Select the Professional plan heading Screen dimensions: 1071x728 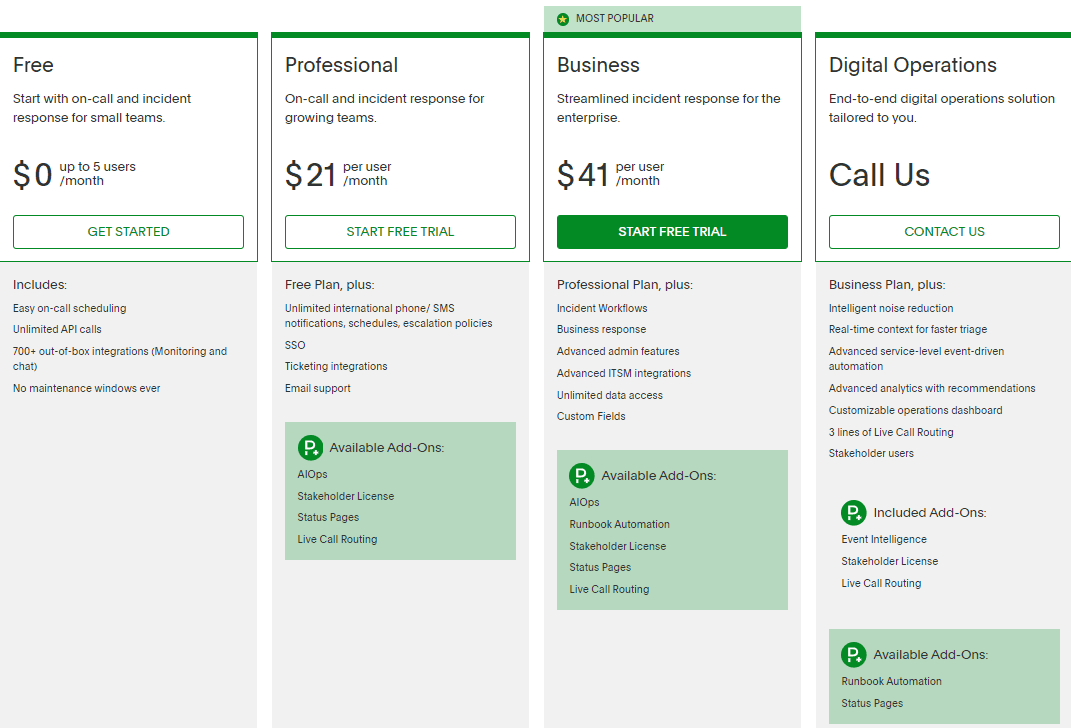[342, 65]
